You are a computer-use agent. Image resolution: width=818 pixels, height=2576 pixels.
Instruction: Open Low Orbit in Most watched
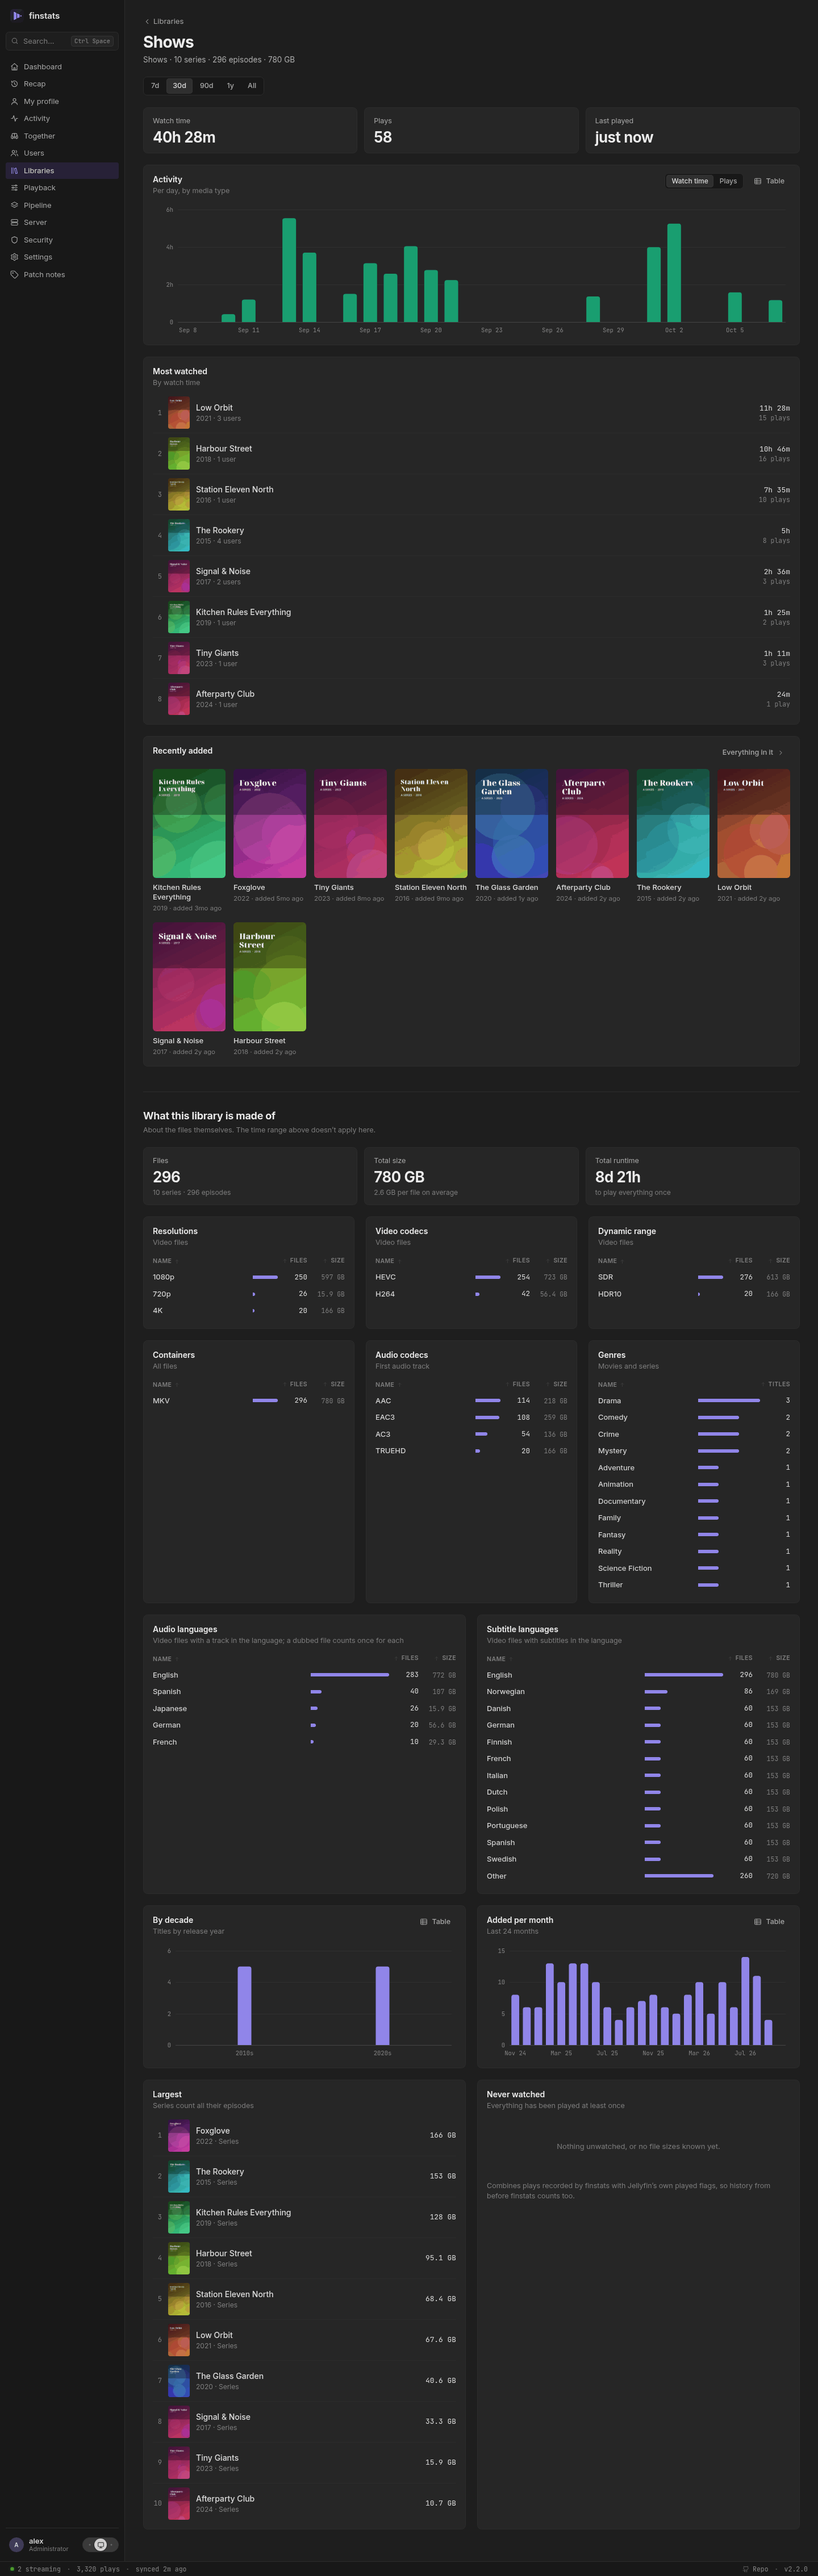pyautogui.click(x=471, y=413)
